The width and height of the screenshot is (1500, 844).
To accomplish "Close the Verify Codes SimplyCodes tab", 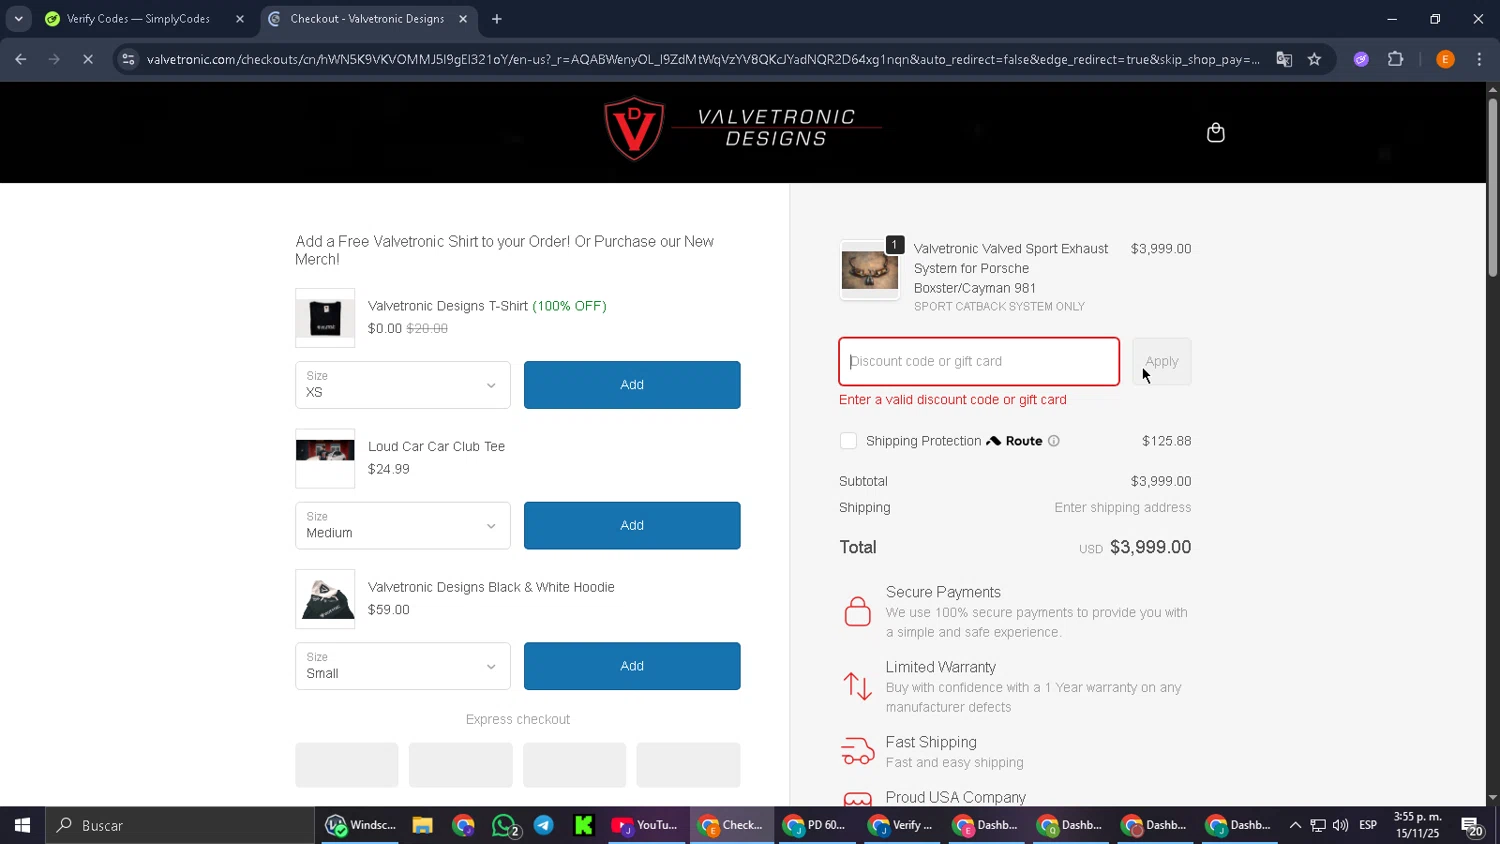I will 240,19.
